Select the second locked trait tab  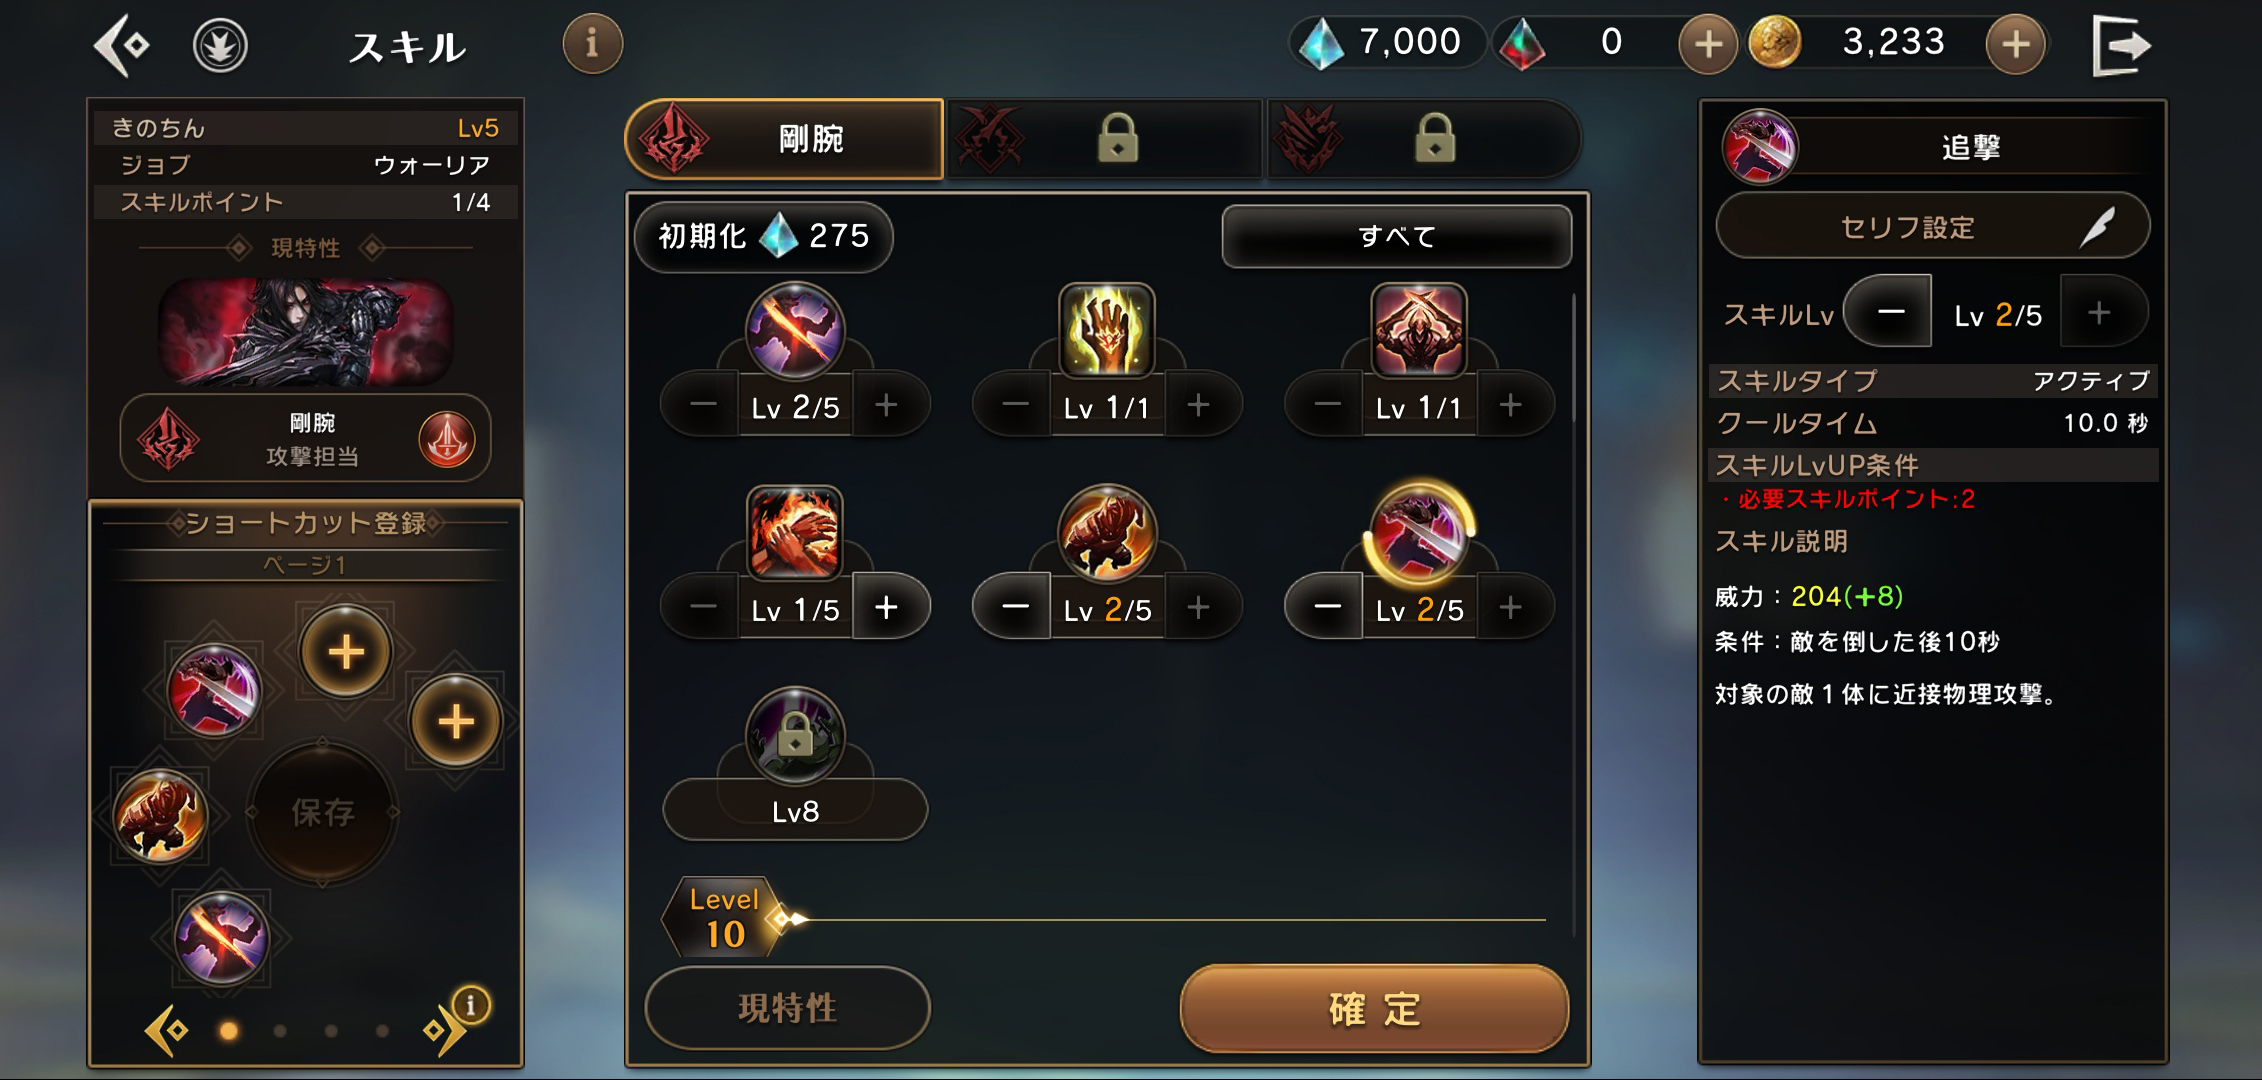[1424, 138]
